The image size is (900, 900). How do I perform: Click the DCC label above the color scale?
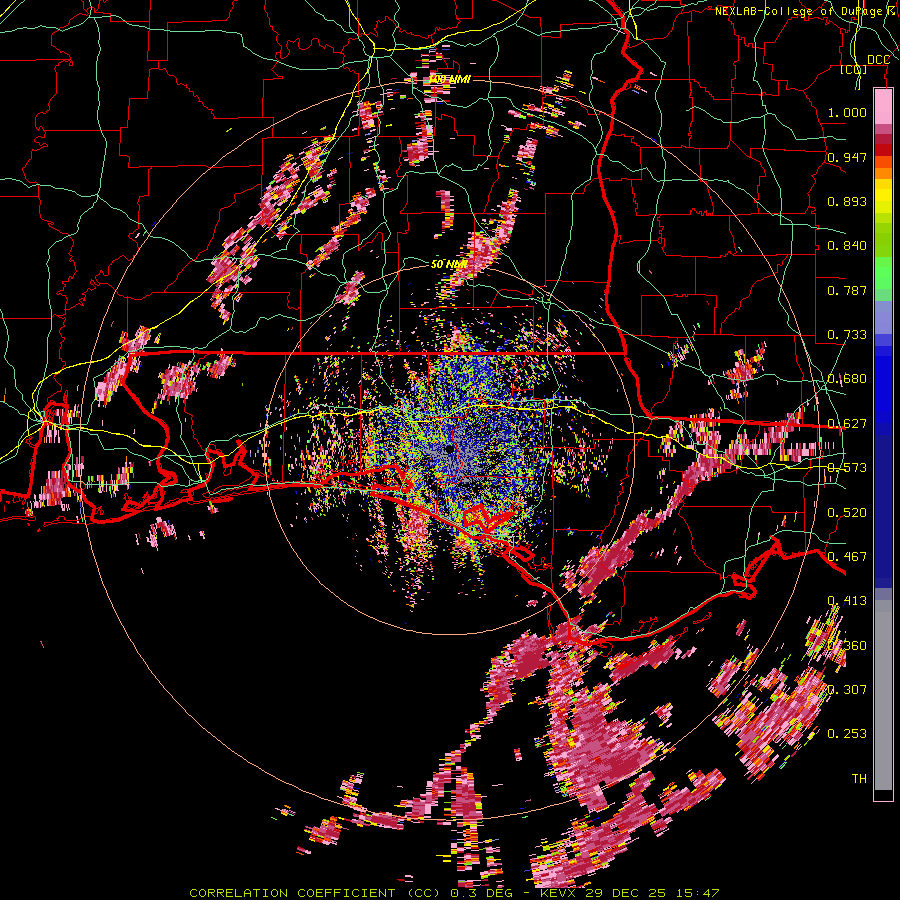coord(878,60)
